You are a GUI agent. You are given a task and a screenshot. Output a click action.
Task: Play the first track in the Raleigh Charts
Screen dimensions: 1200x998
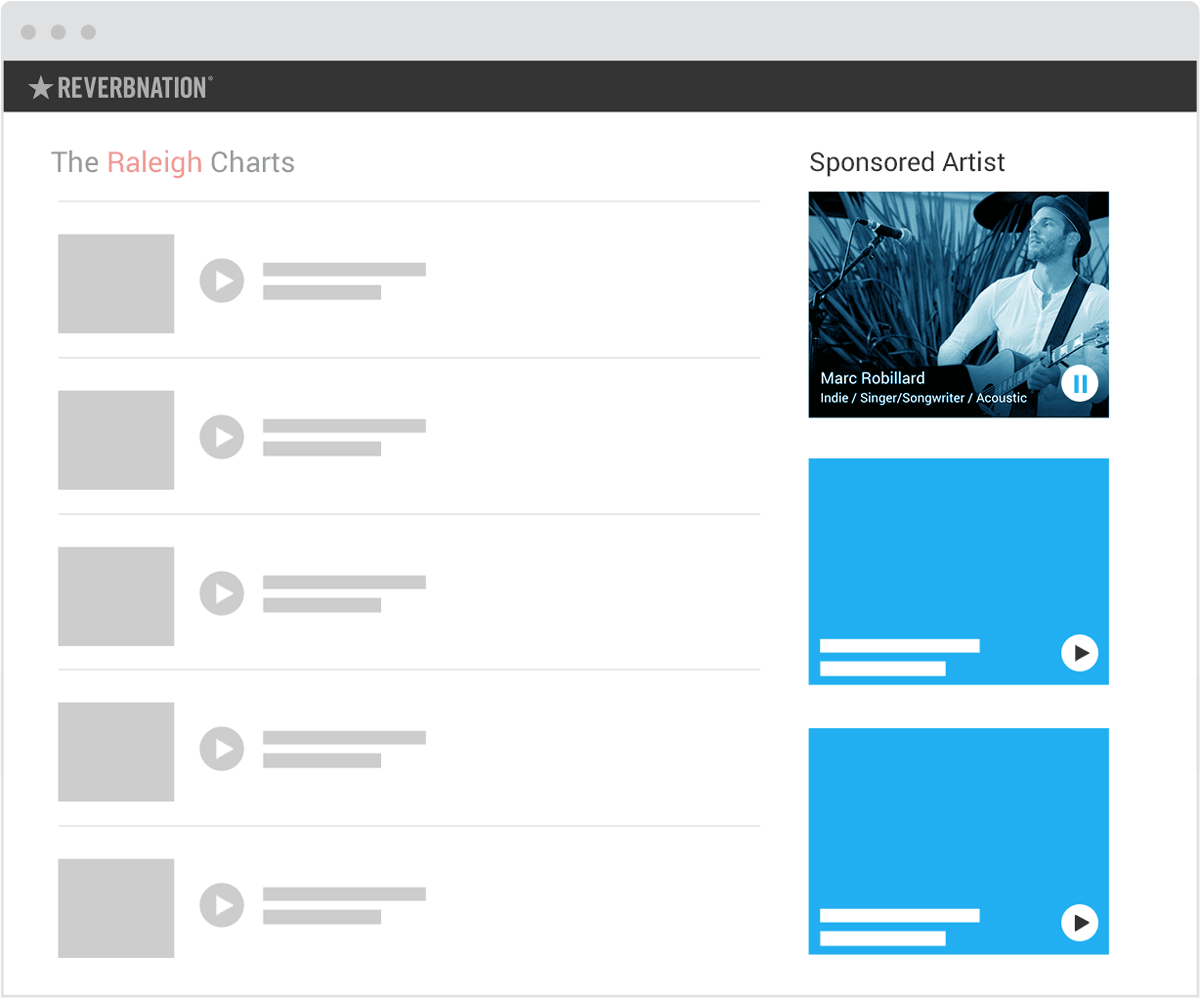(x=221, y=281)
